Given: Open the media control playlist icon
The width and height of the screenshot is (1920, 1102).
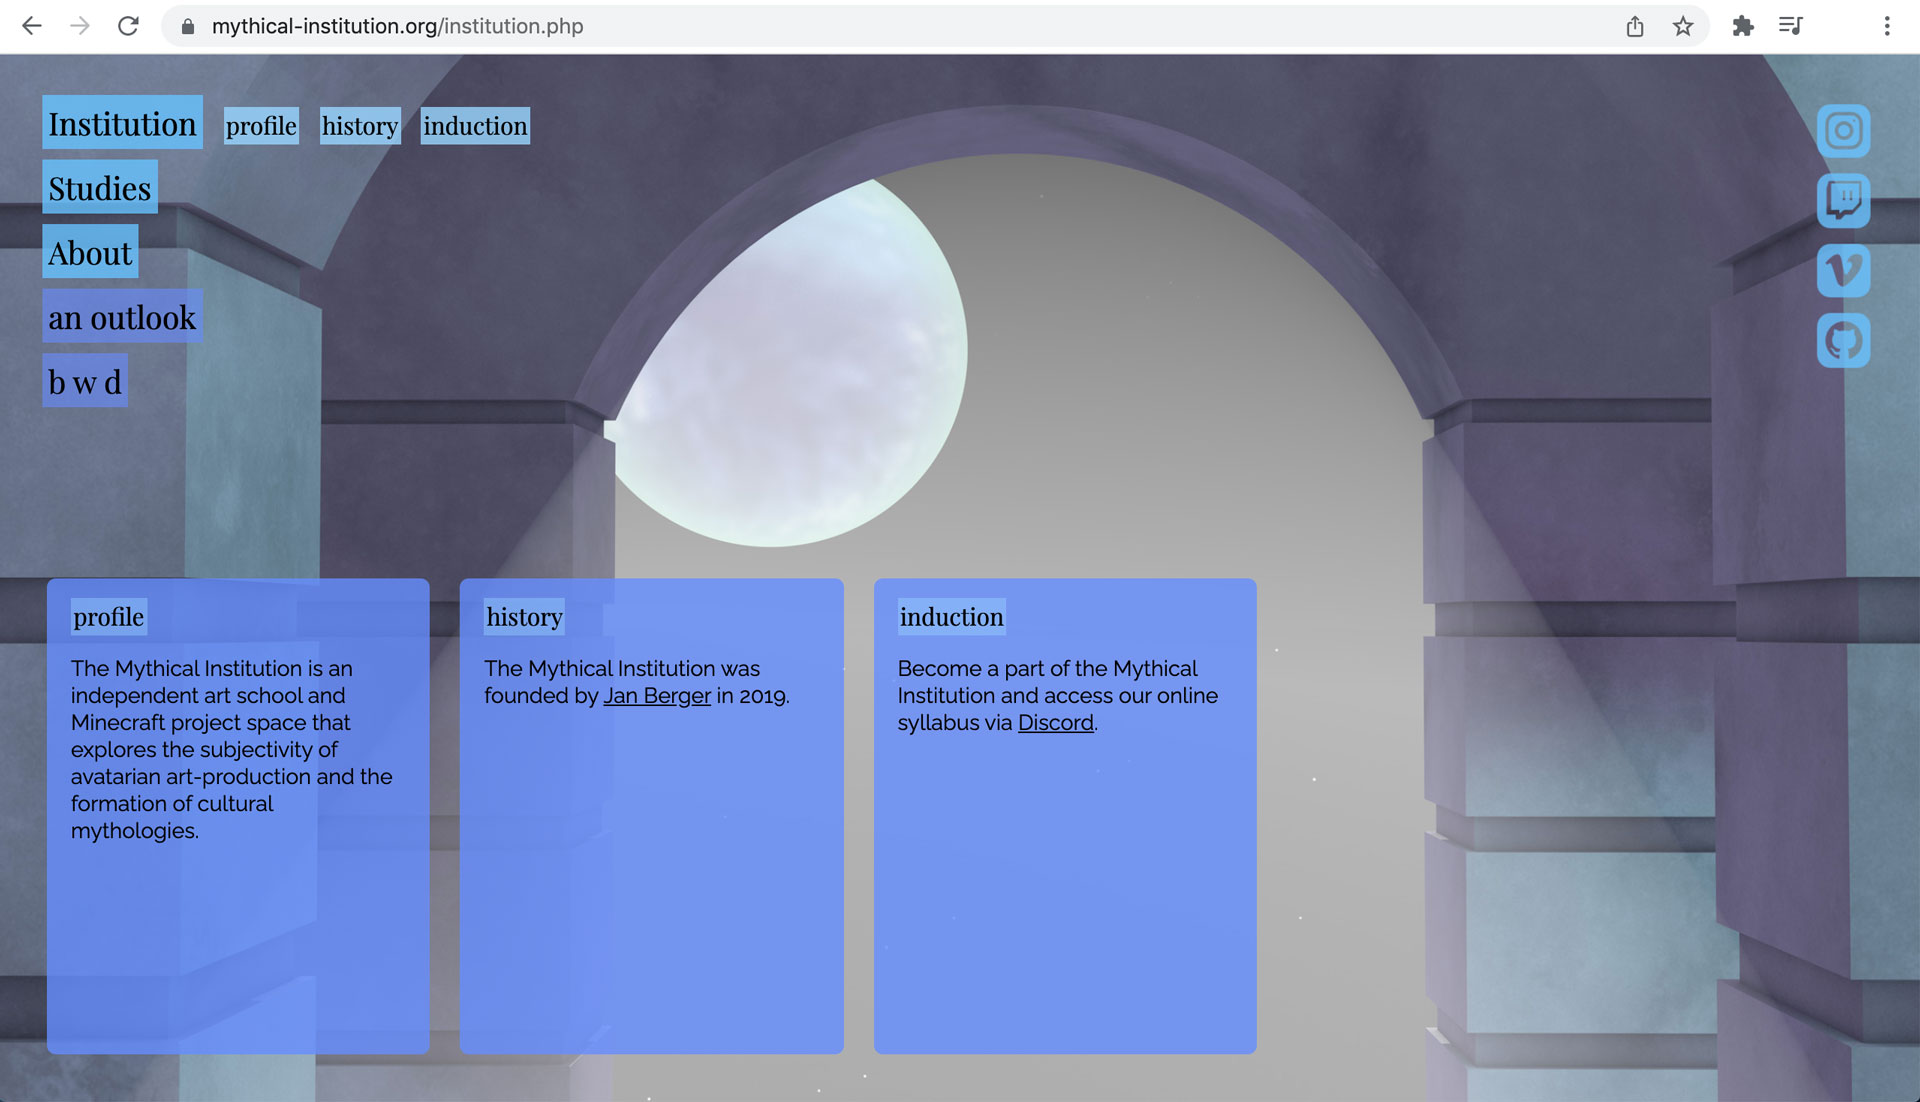Looking at the screenshot, I should pos(1790,26).
